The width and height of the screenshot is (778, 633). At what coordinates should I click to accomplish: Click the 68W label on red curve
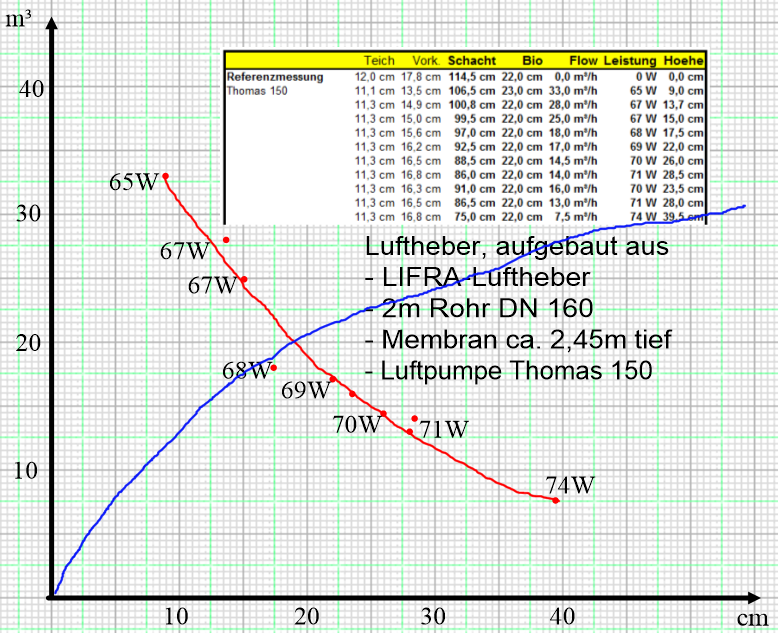point(247,371)
